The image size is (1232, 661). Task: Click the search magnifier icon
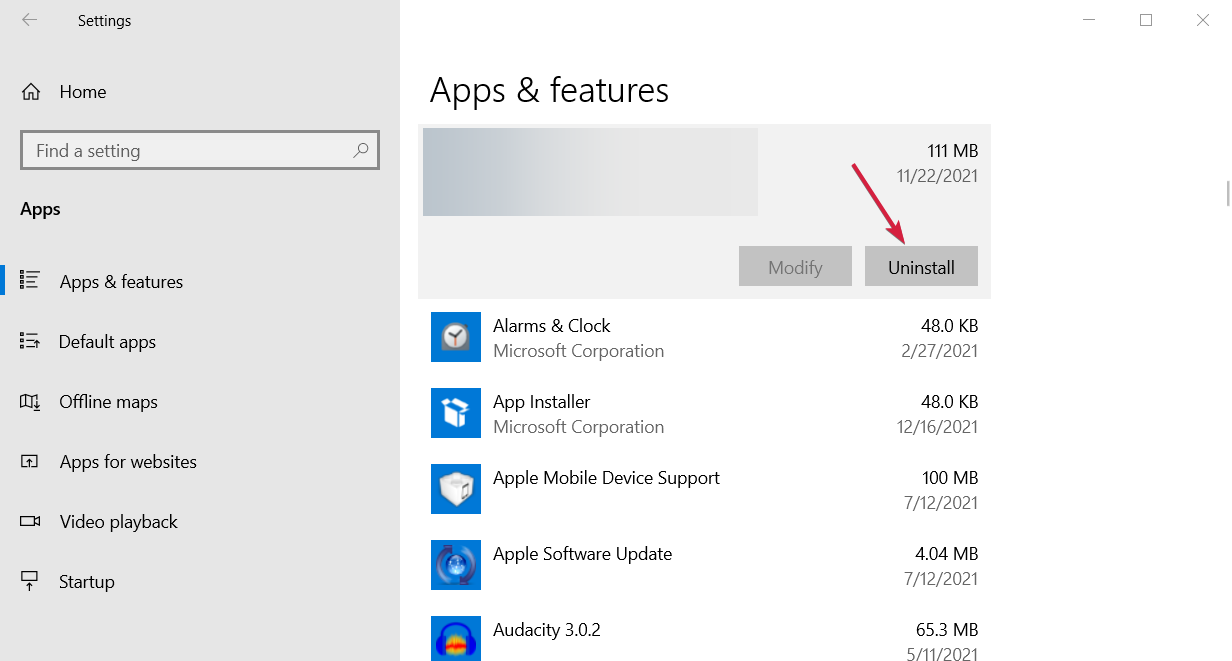click(361, 151)
